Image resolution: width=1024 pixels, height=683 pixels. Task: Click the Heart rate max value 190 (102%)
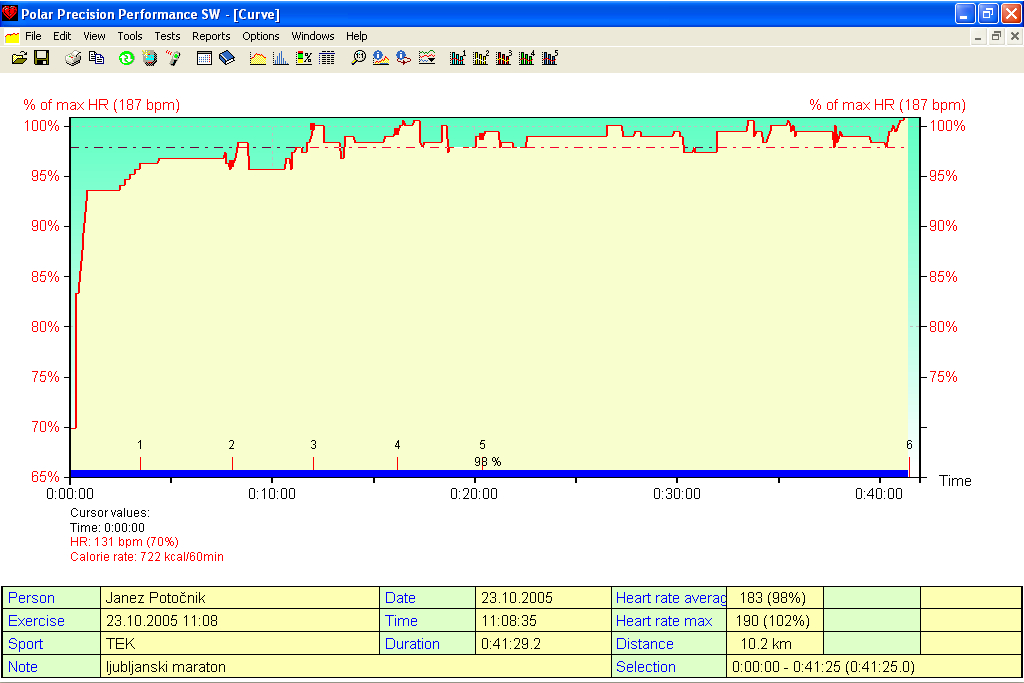click(775, 621)
